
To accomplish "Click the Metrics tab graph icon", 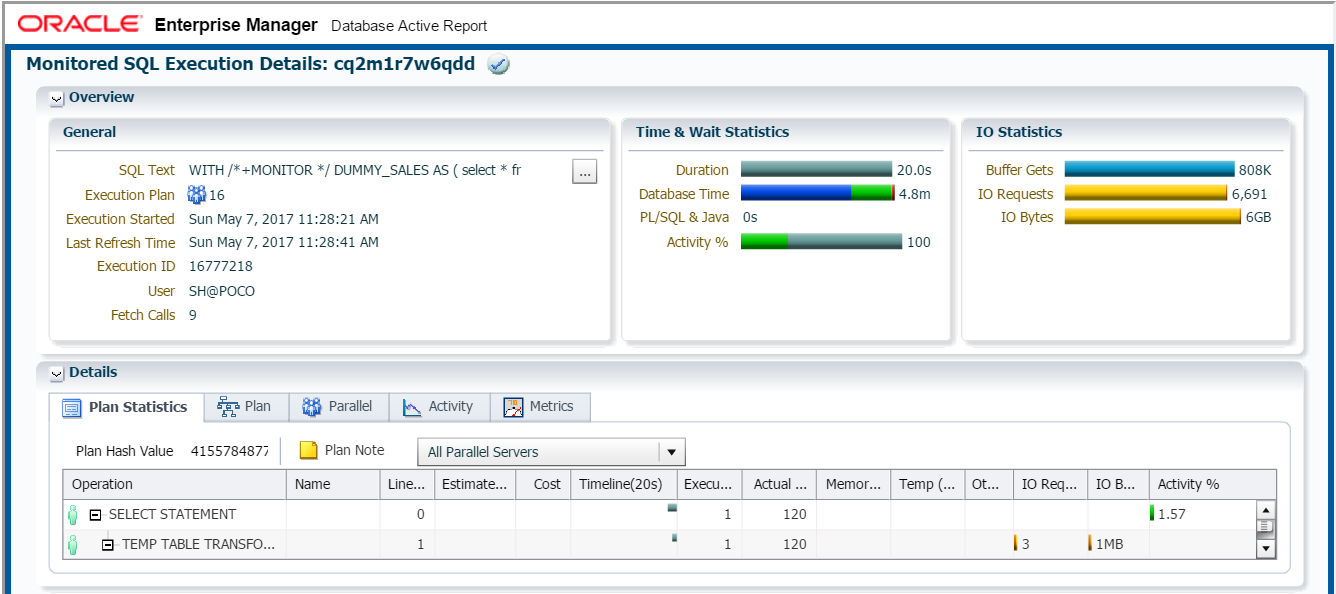I will tap(513, 408).
